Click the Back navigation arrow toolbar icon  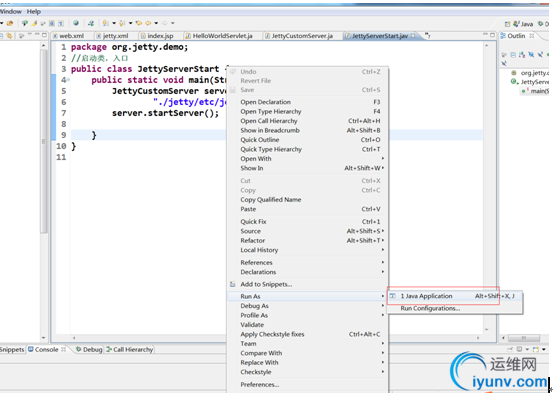[x=148, y=23]
